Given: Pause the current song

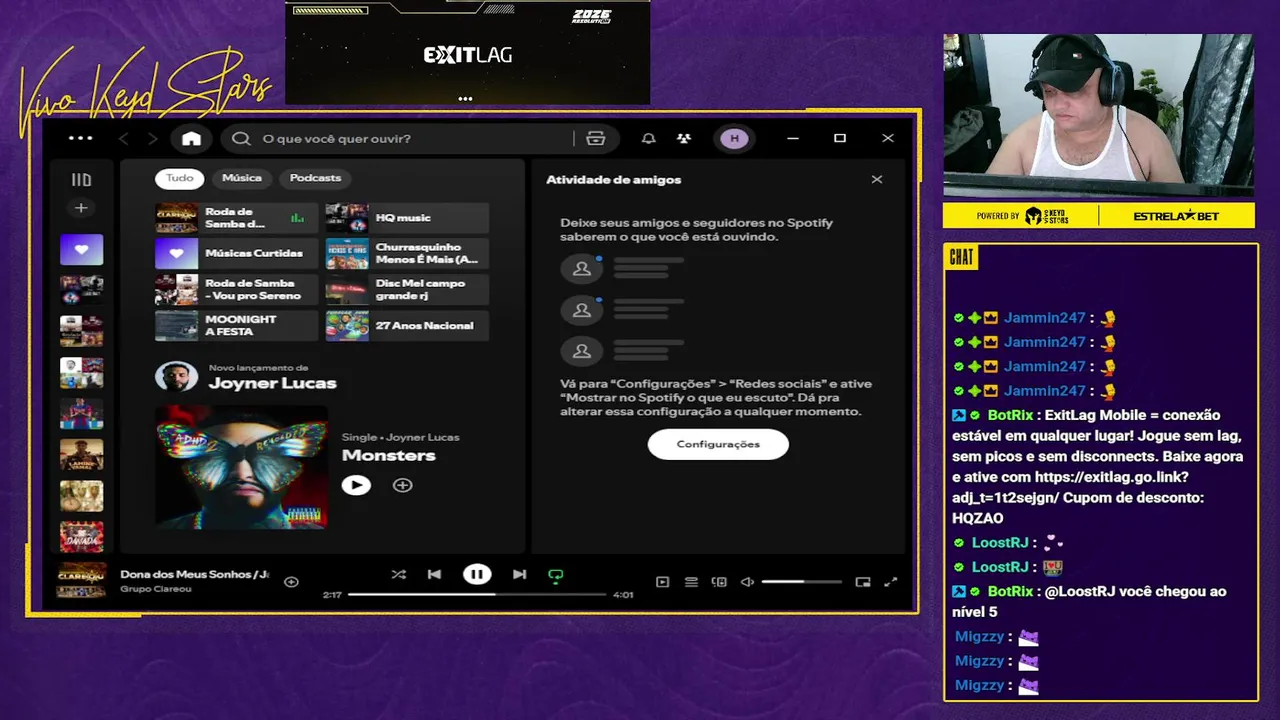Looking at the screenshot, I should tap(477, 574).
